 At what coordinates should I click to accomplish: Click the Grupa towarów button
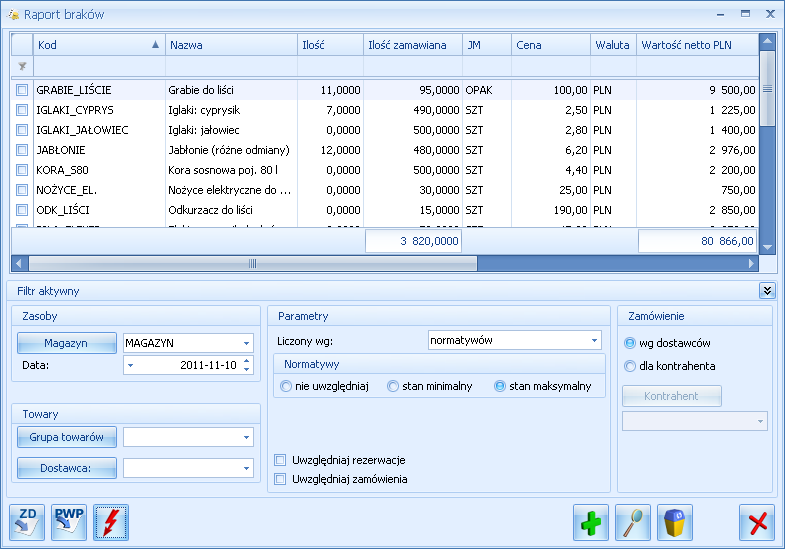pyautogui.click(x=67, y=437)
